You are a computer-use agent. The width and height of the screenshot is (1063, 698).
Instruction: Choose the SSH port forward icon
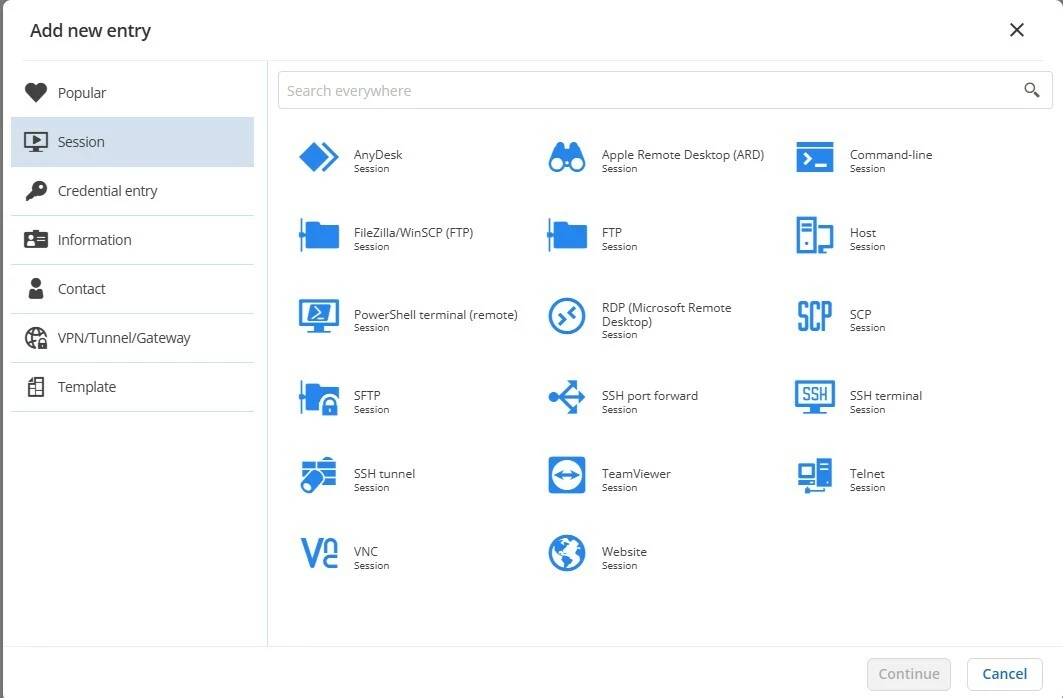click(567, 397)
